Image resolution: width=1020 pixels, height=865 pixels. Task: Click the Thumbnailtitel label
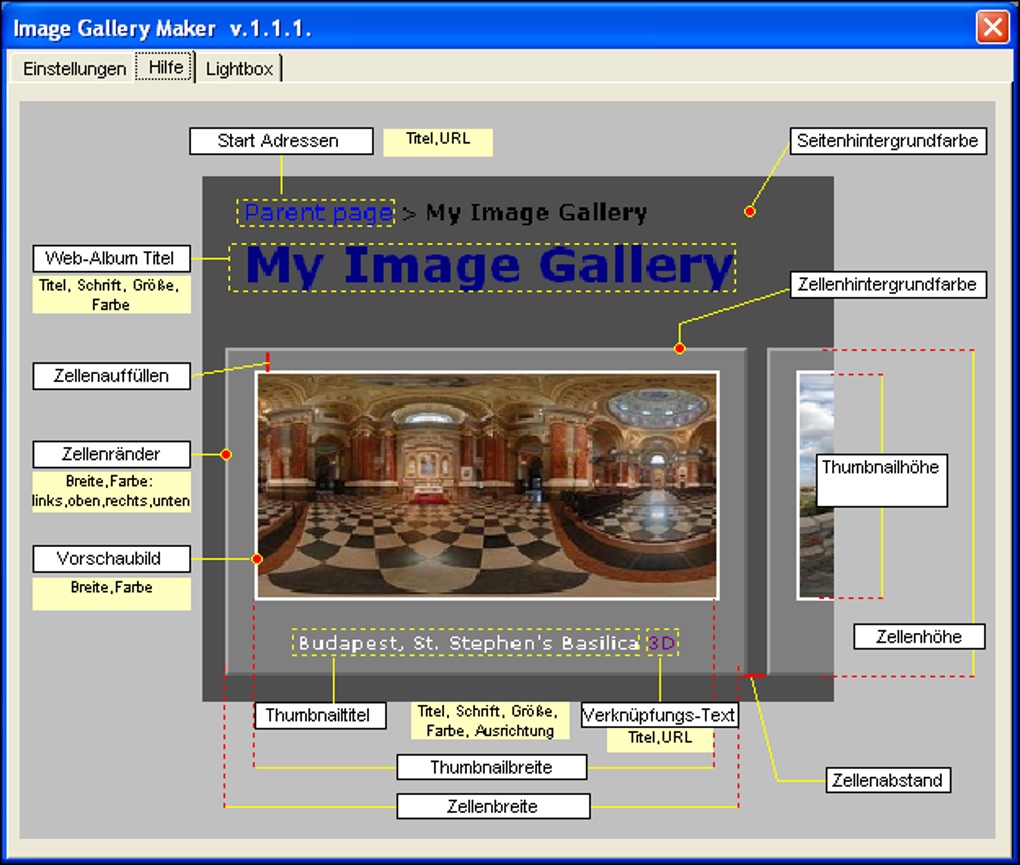(322, 715)
